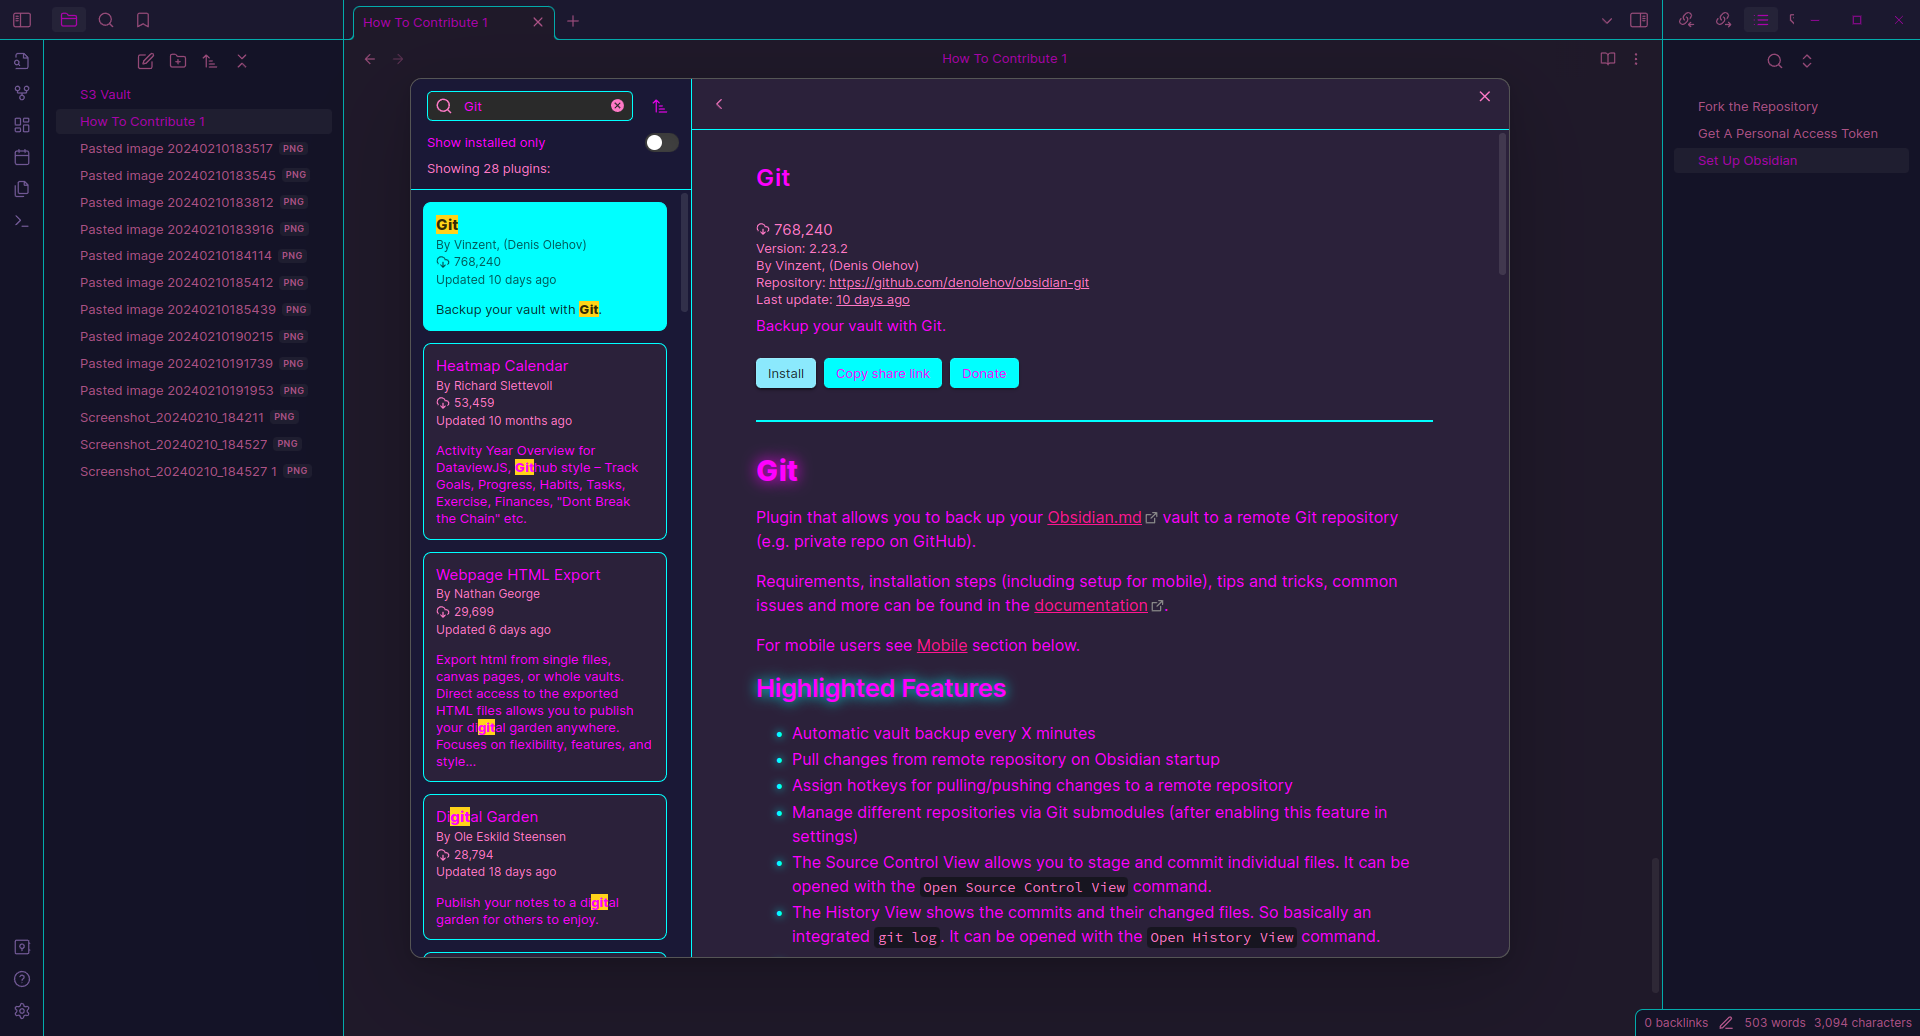Jump to the Mobile section link
Image resolution: width=1920 pixels, height=1036 pixels.
942,645
